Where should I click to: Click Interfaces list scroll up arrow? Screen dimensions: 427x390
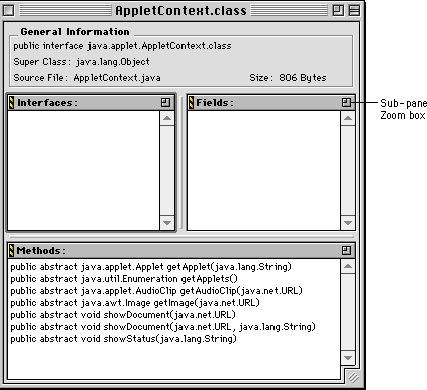(x=167, y=118)
